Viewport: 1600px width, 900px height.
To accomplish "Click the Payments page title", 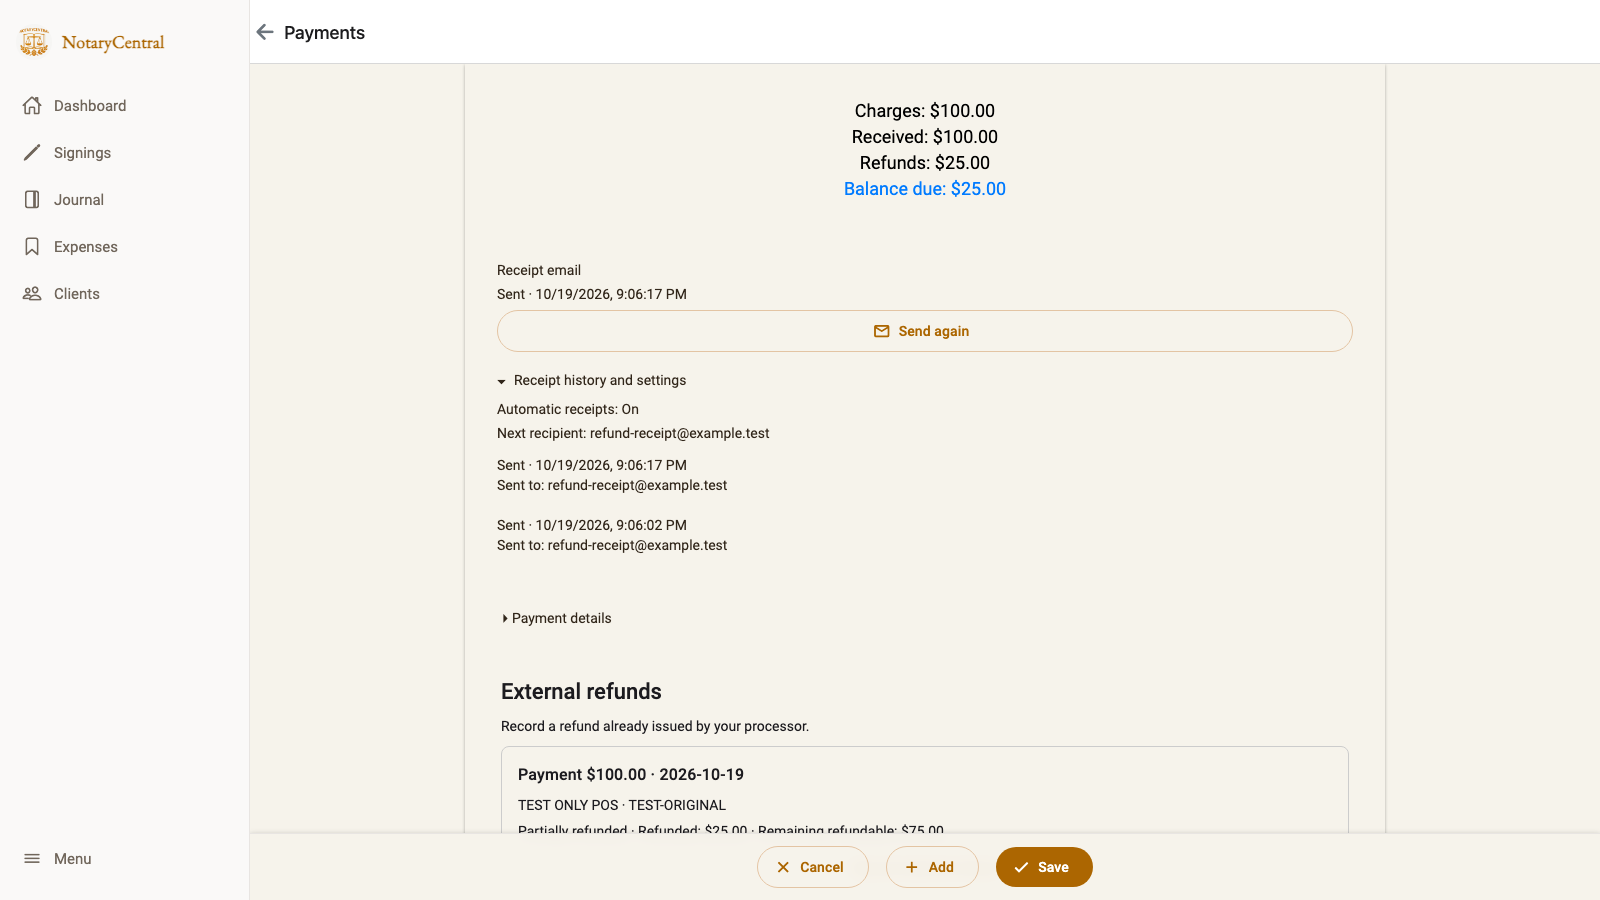I will point(324,32).
